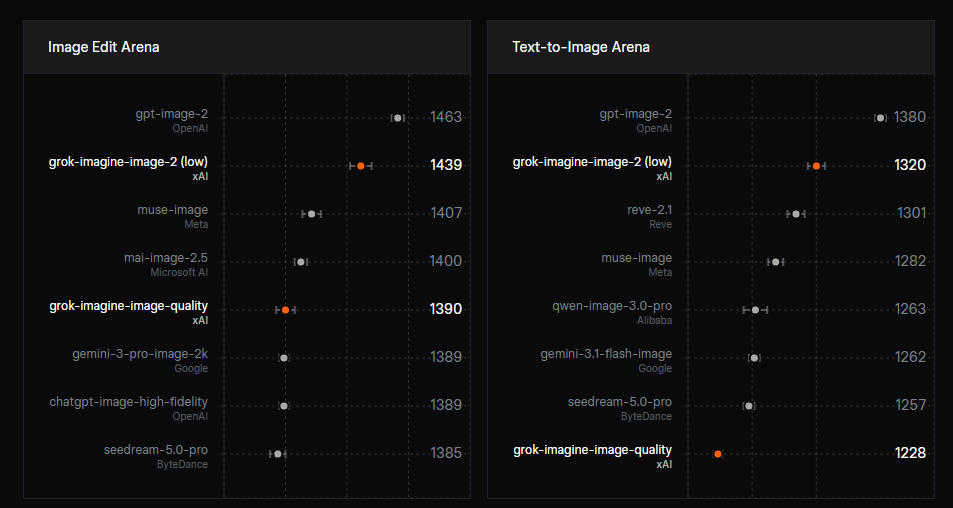Click the Microsoft AI vendor label
The width and height of the screenshot is (953, 508).
click(x=179, y=272)
